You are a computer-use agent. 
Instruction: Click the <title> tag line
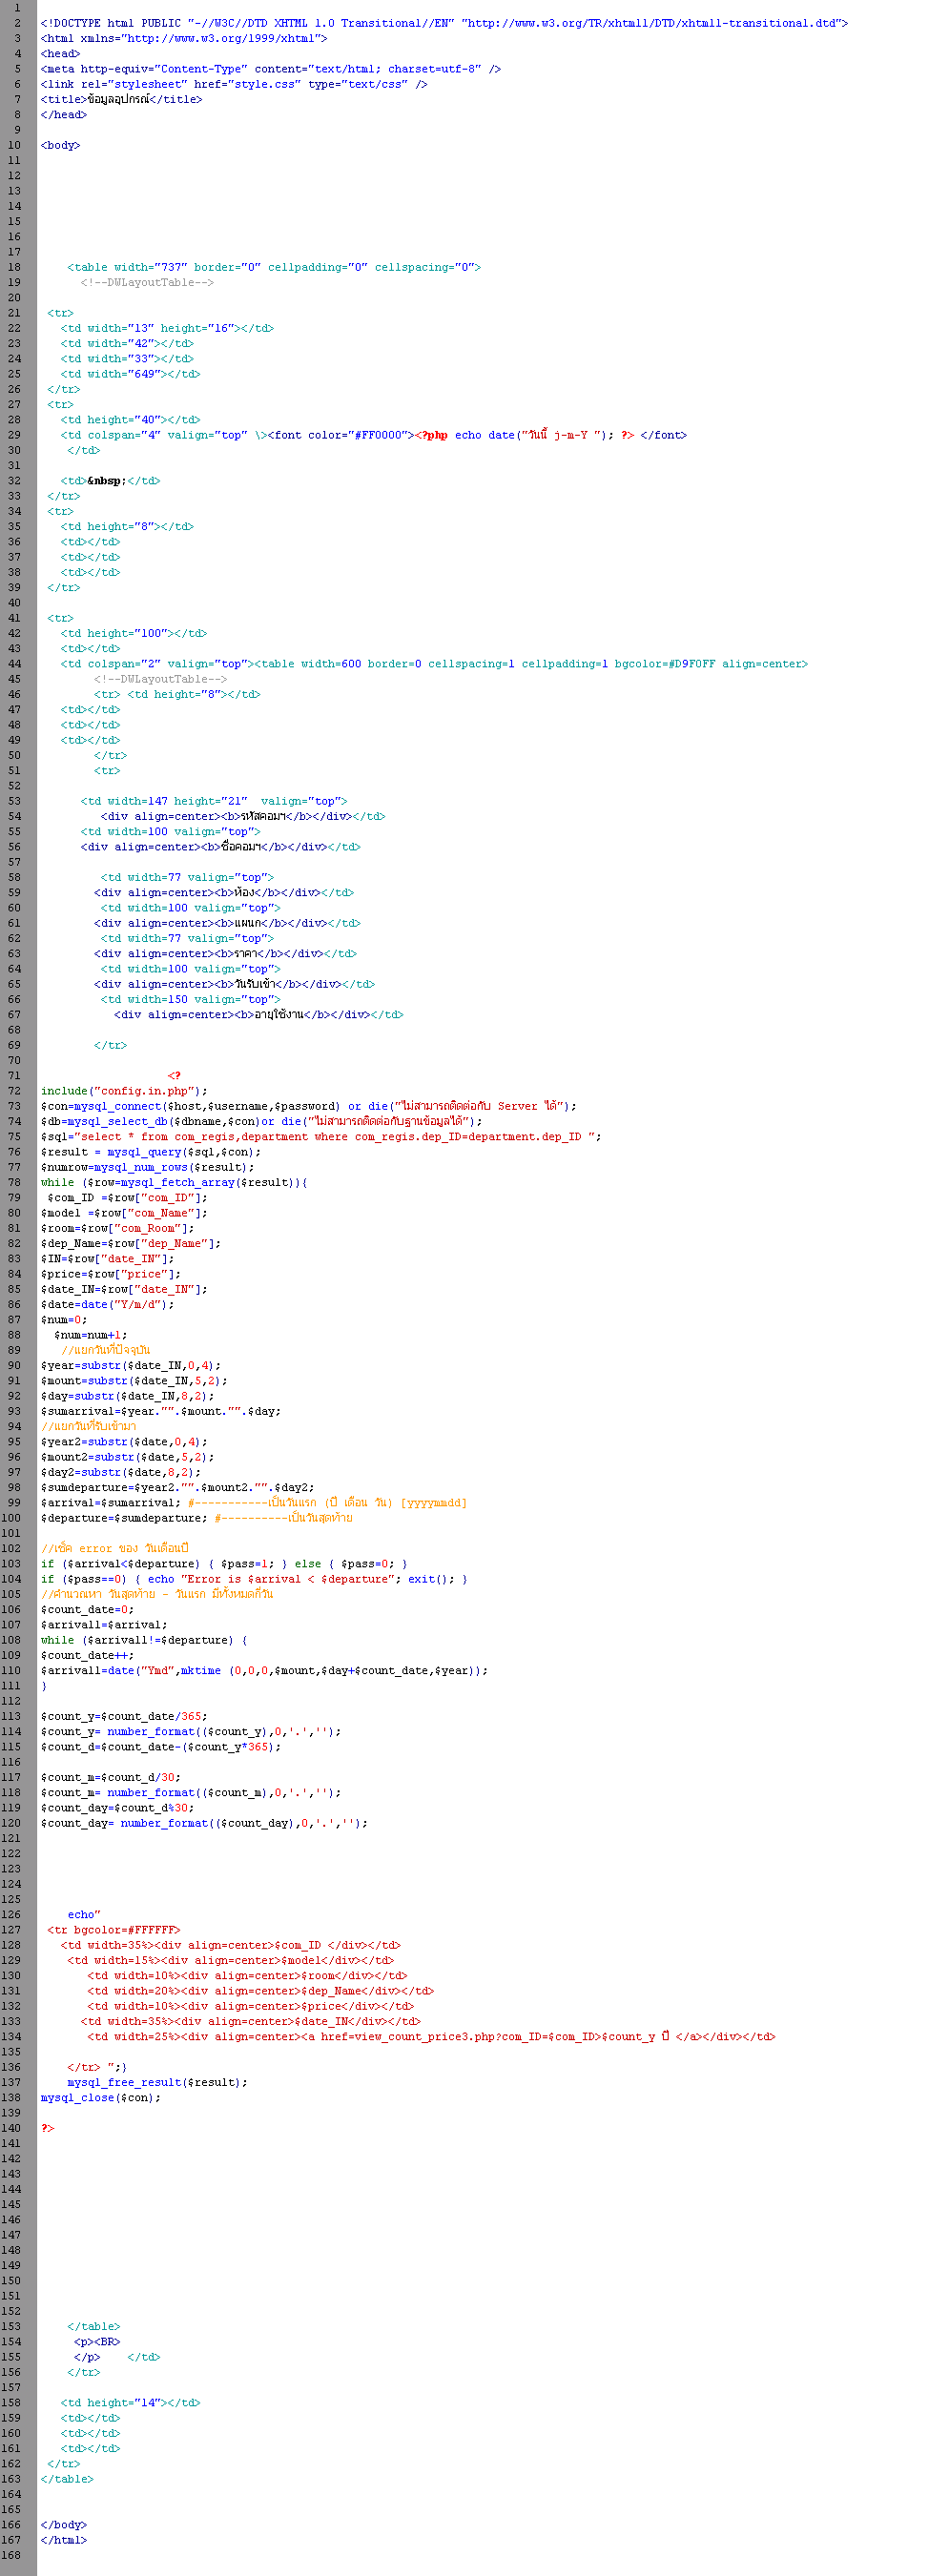pyautogui.click(x=121, y=99)
